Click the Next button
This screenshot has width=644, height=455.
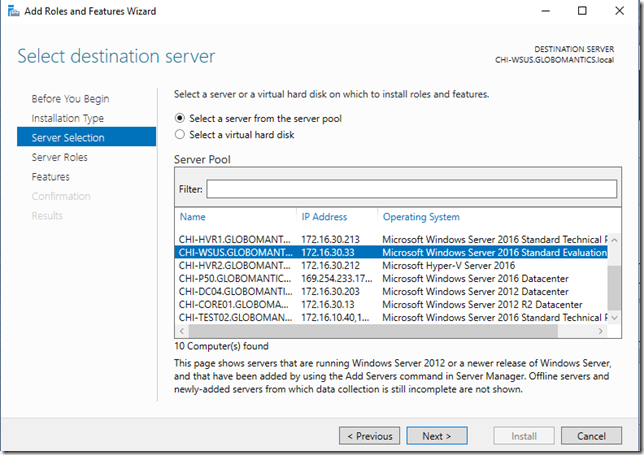click(x=437, y=436)
